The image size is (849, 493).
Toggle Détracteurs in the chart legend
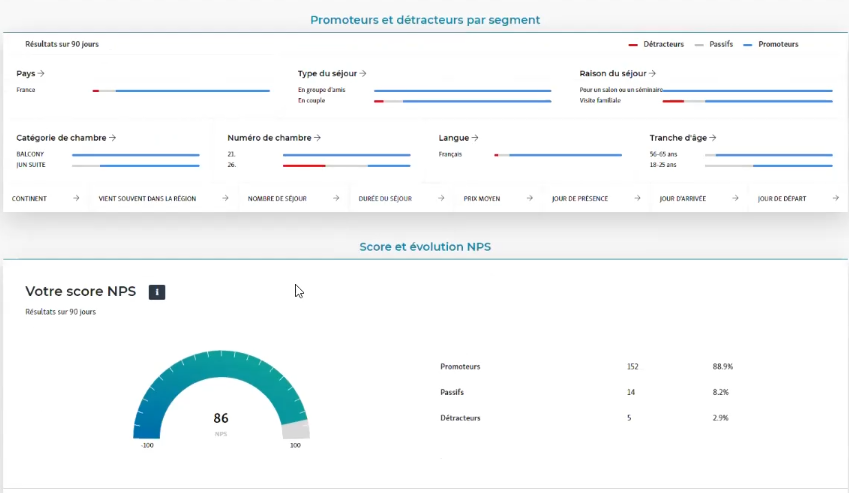click(656, 44)
